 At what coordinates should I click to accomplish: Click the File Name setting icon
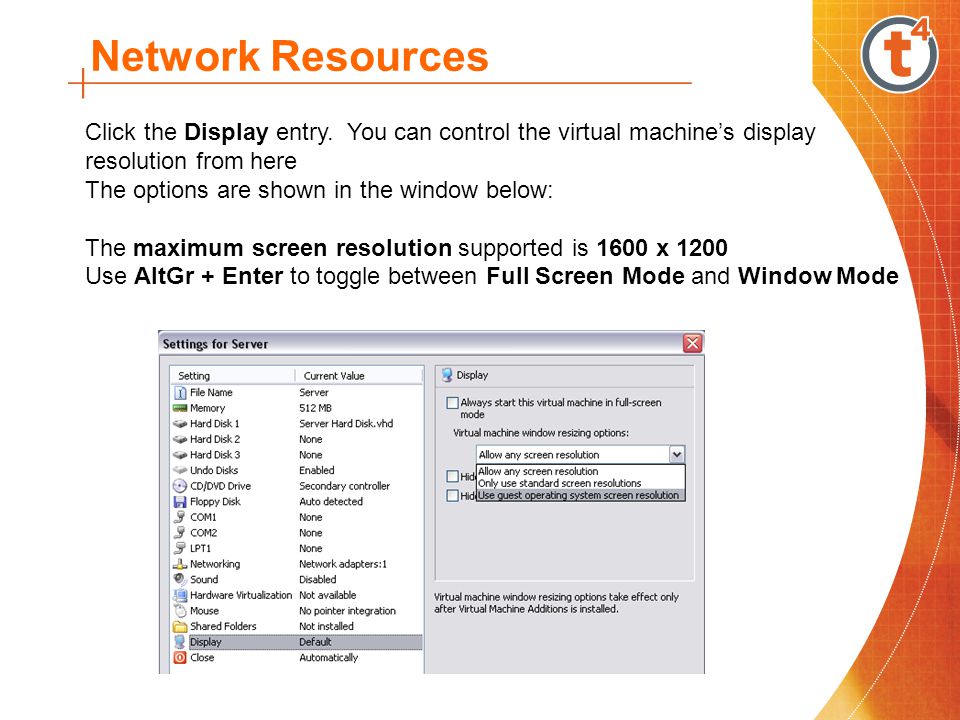click(180, 392)
